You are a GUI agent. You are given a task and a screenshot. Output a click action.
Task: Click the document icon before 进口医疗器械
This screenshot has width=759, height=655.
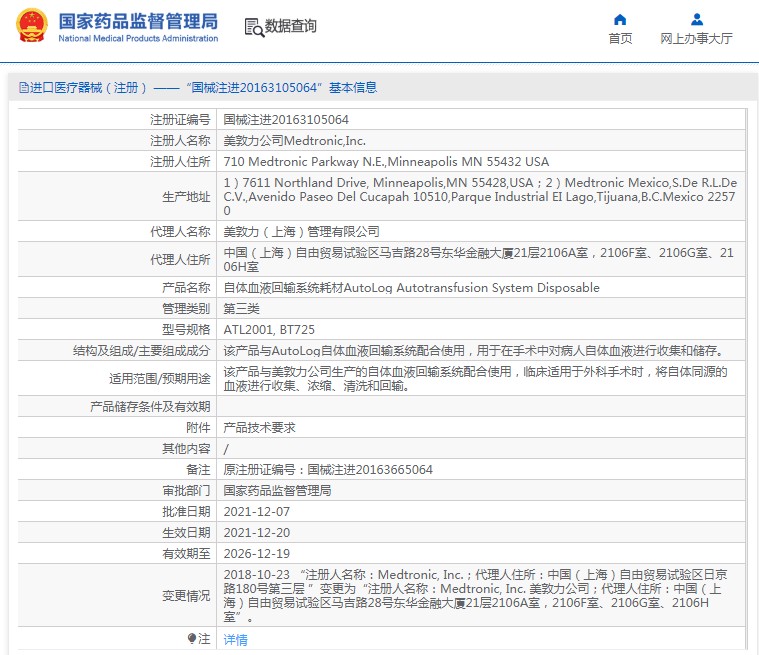pos(23,88)
